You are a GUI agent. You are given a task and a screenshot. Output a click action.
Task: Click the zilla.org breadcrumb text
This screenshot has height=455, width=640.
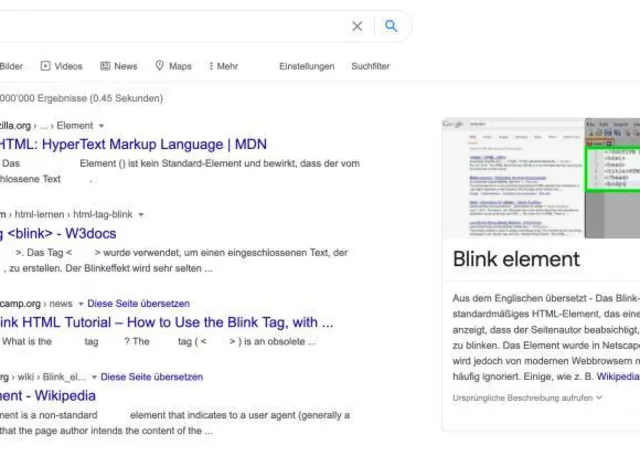click(16, 126)
